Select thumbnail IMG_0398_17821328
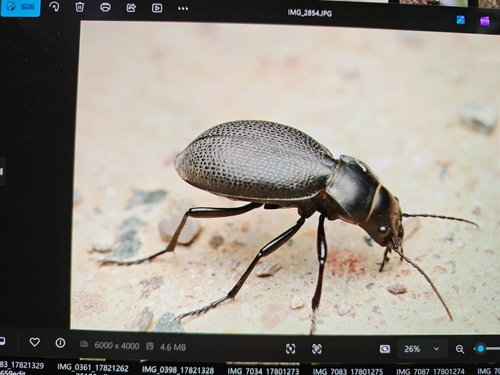Viewport: 500px width, 375px height. tap(178, 369)
